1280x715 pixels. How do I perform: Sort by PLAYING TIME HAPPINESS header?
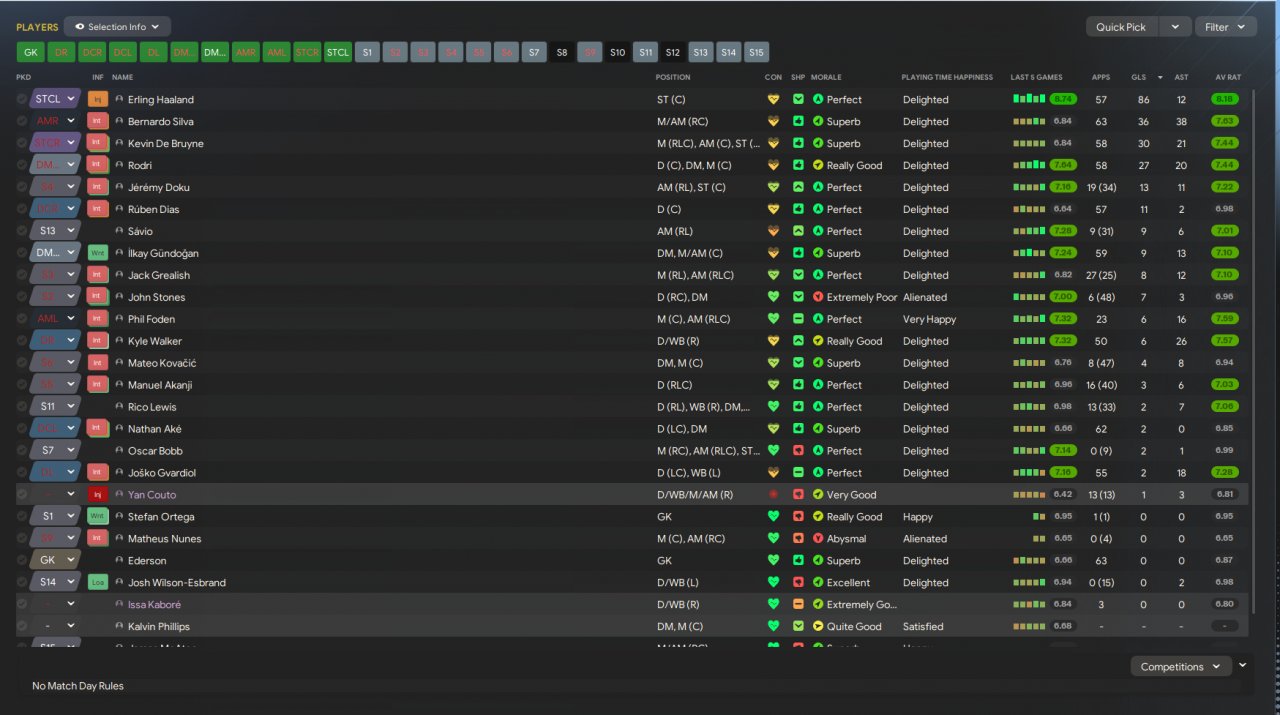947,77
